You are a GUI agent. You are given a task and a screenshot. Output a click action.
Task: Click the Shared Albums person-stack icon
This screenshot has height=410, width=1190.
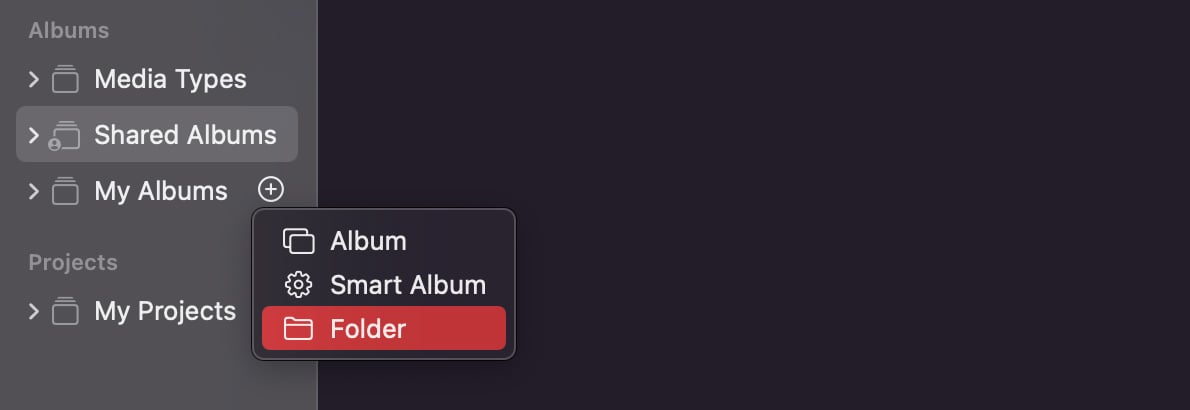(65, 135)
